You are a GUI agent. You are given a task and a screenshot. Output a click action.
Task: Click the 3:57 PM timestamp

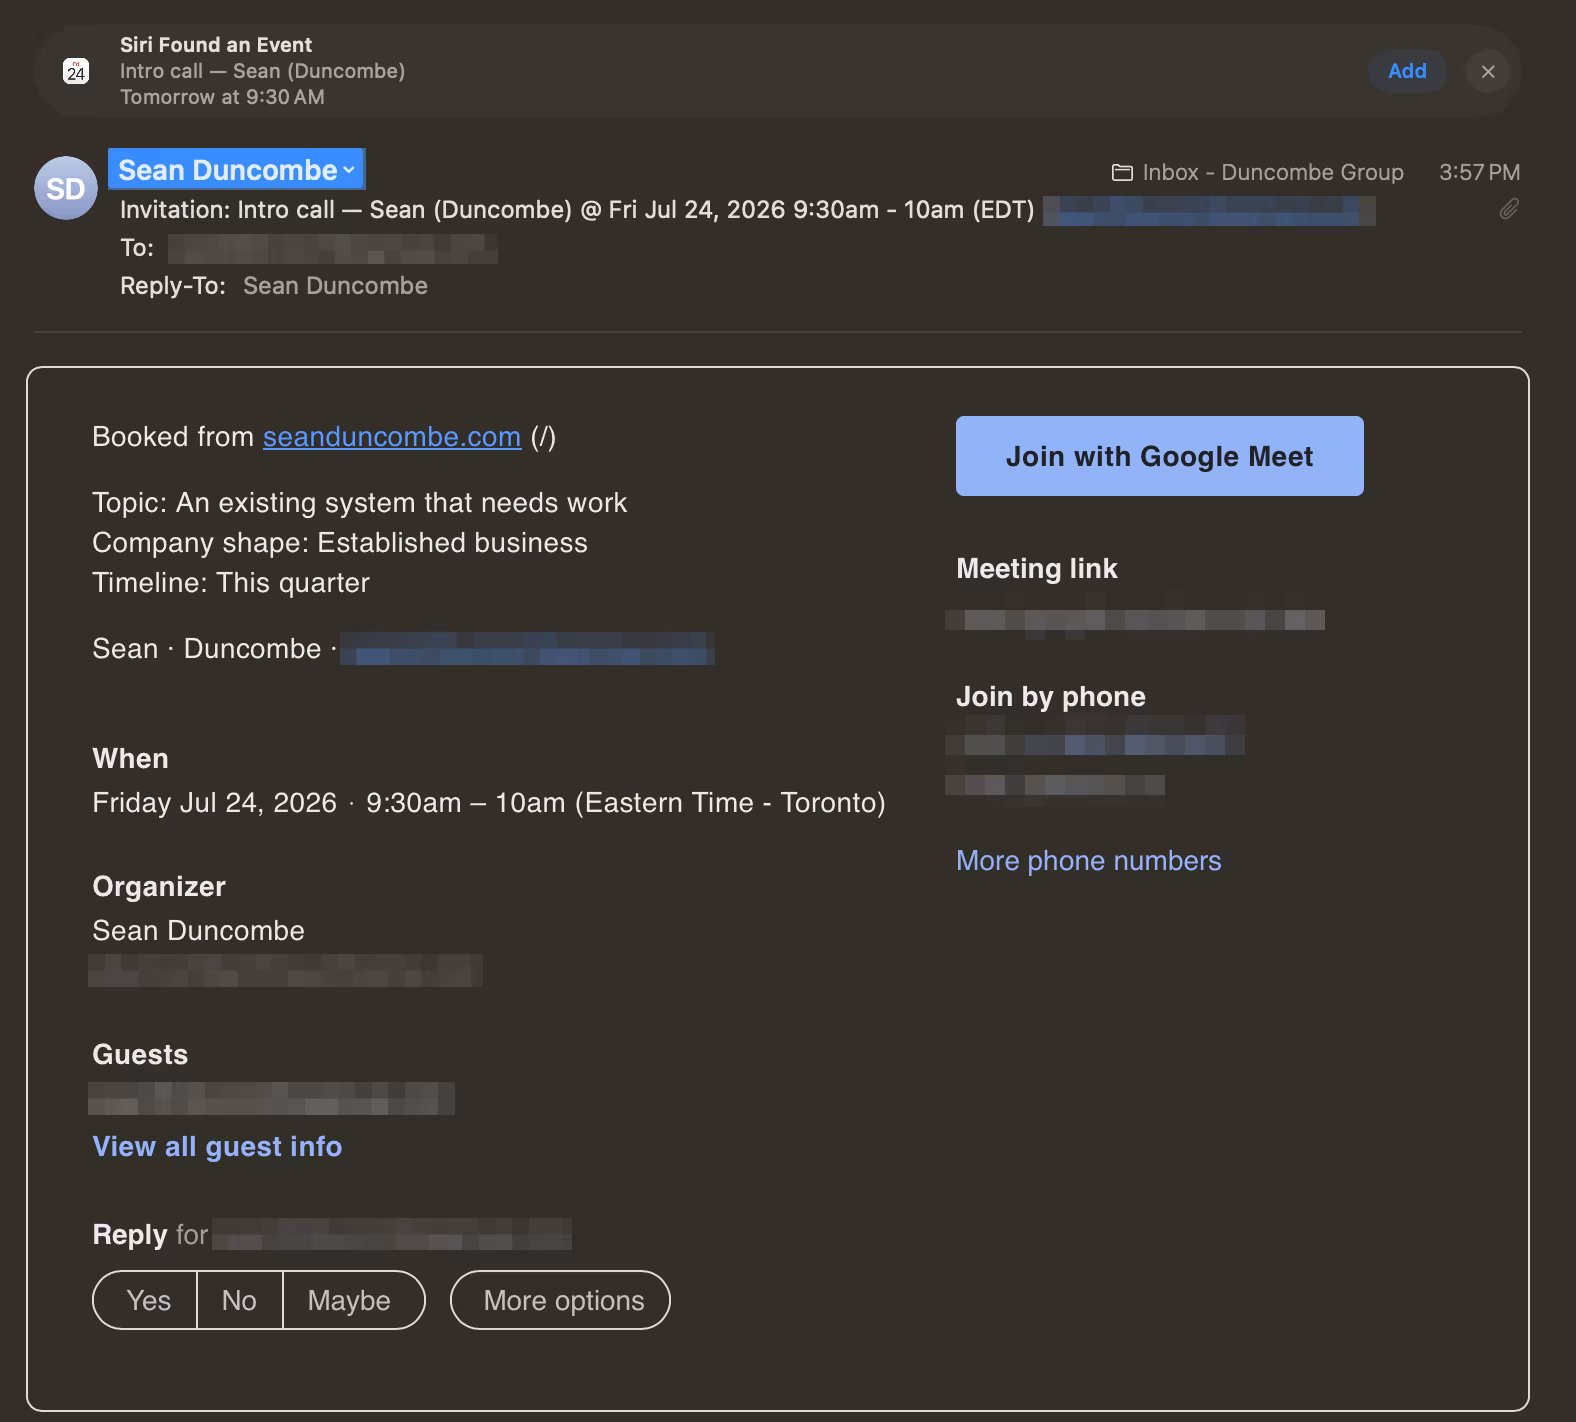(x=1479, y=173)
